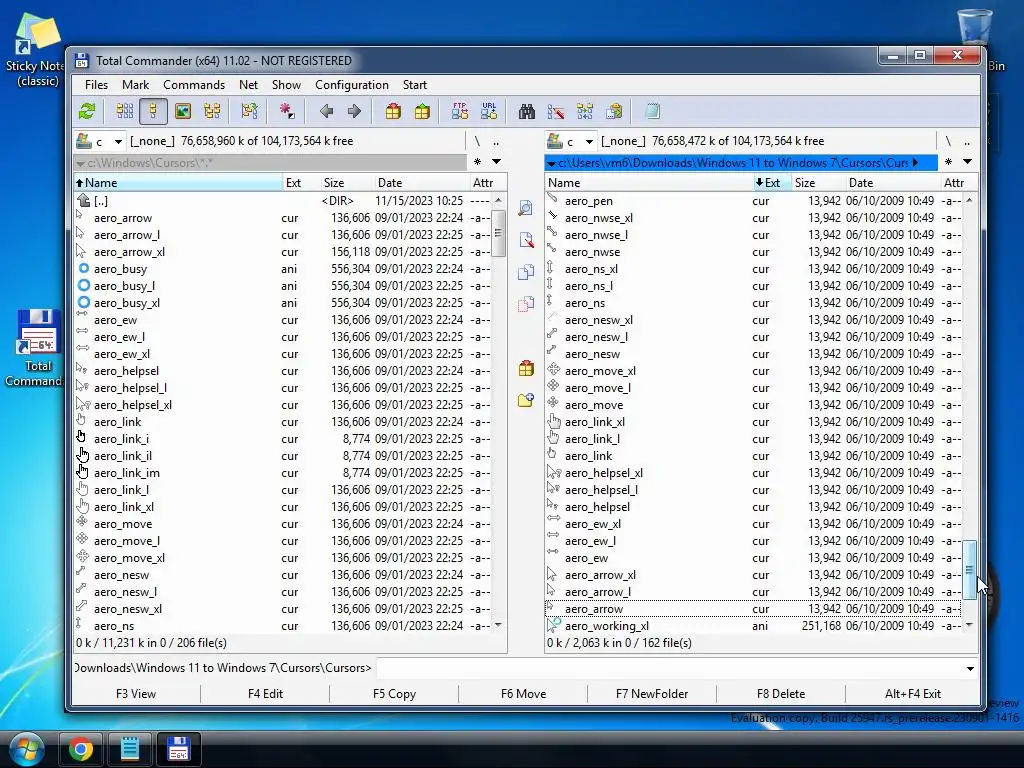This screenshot has height=768, width=1024.
Task: Open Google Chrome from the taskbar
Action: (80, 749)
